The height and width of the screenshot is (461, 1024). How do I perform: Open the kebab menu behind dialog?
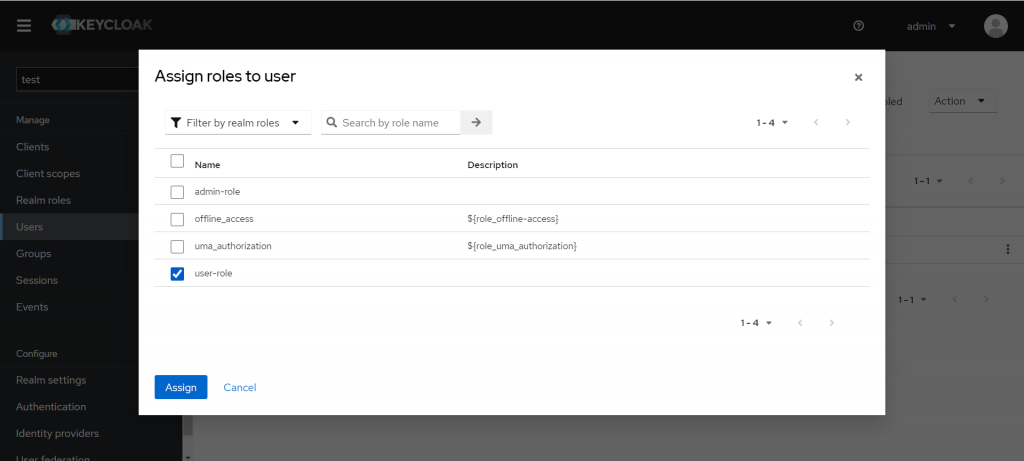coord(1008,249)
